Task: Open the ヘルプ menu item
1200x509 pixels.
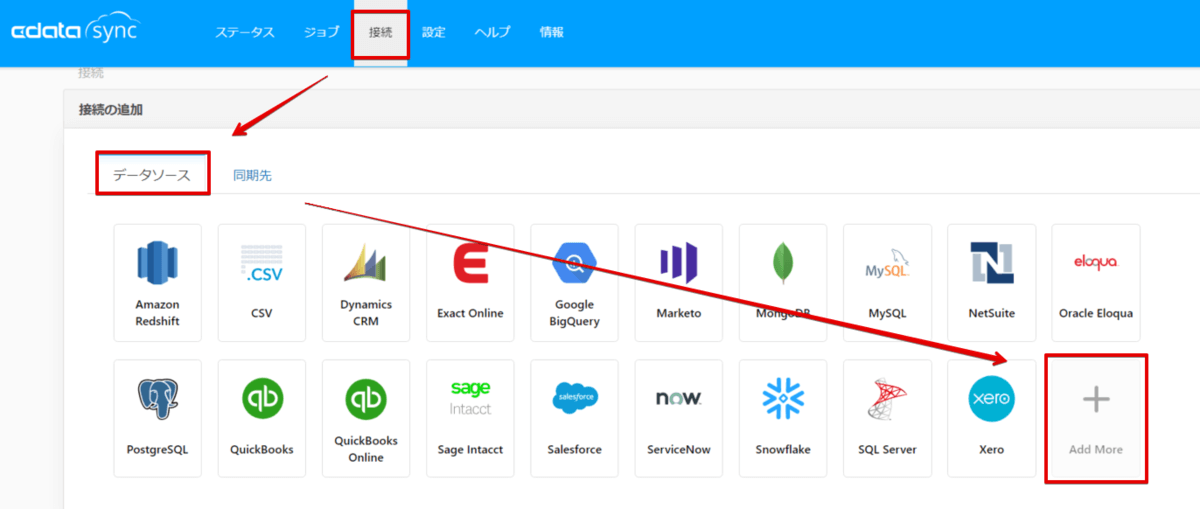Action: coord(492,32)
